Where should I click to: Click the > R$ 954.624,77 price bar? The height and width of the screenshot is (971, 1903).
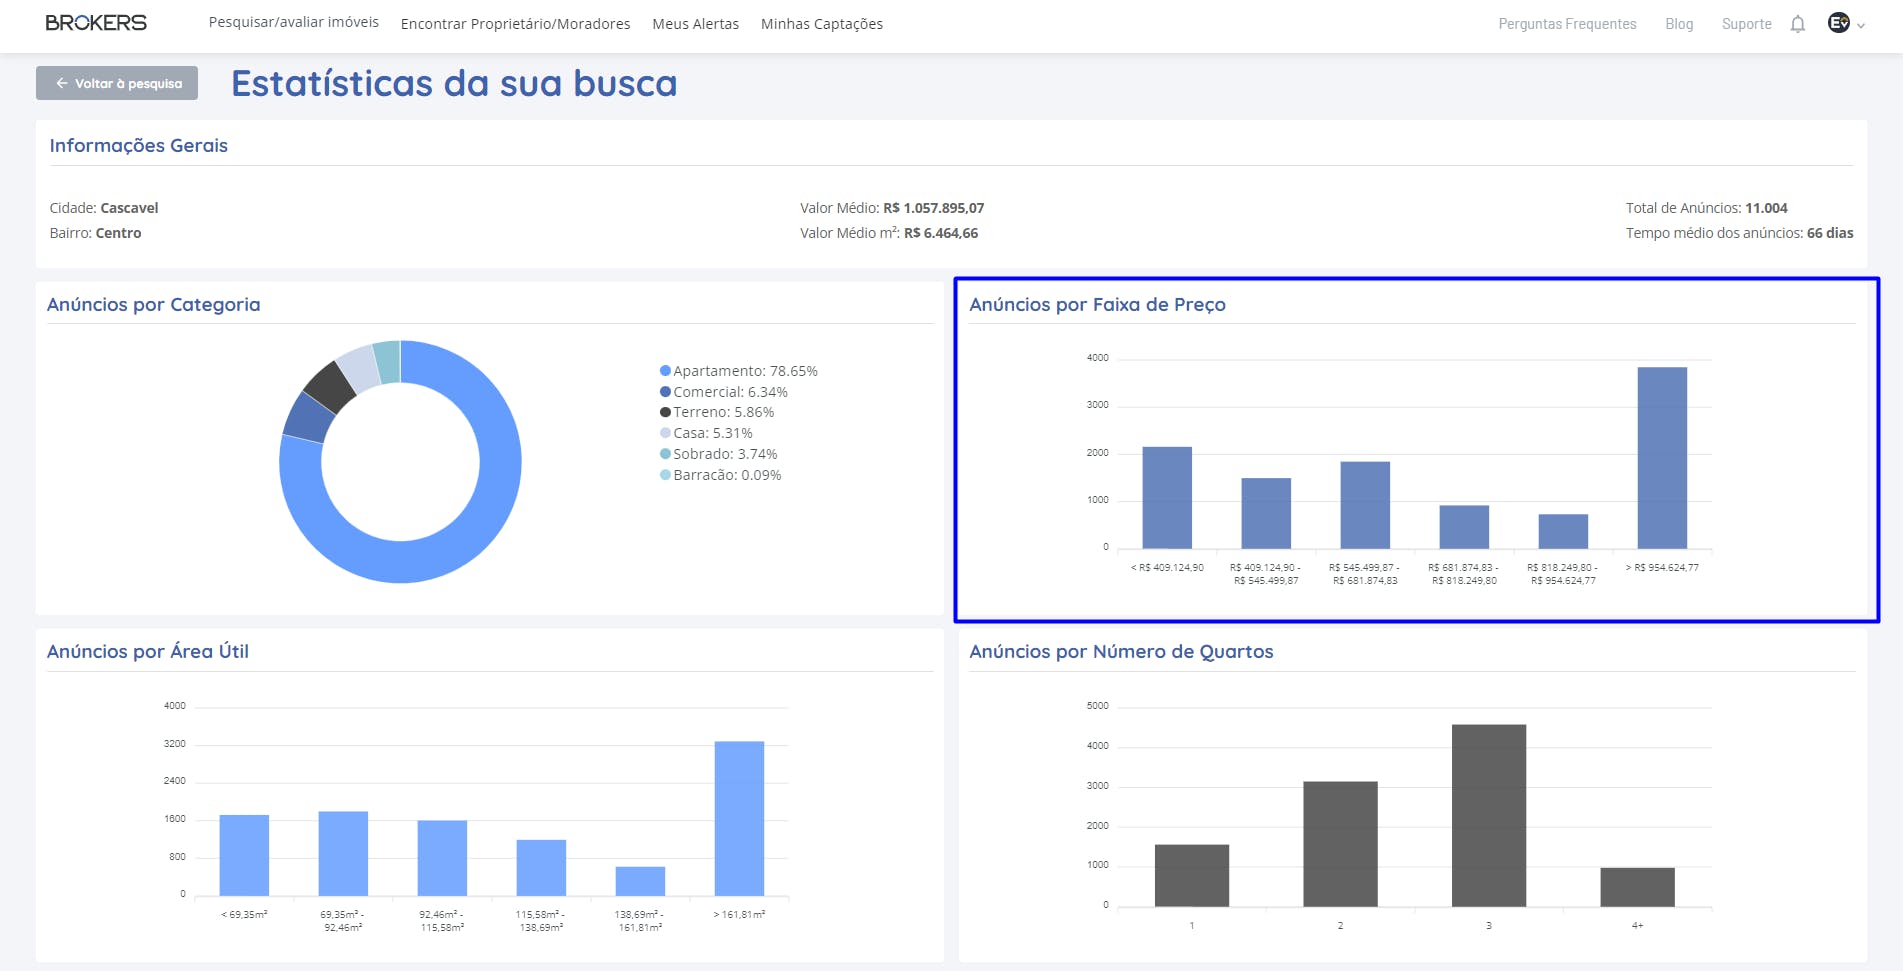[1662, 458]
